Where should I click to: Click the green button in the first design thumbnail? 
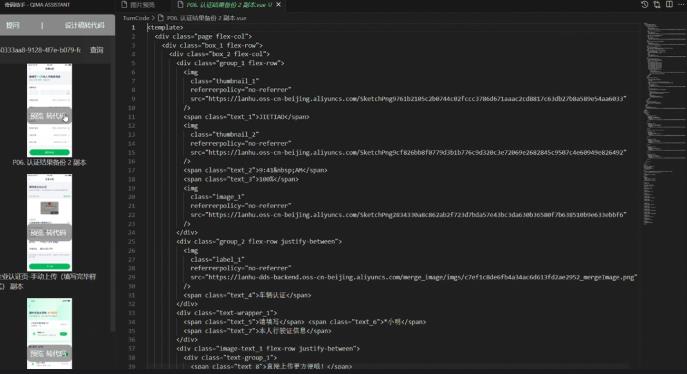(50, 152)
